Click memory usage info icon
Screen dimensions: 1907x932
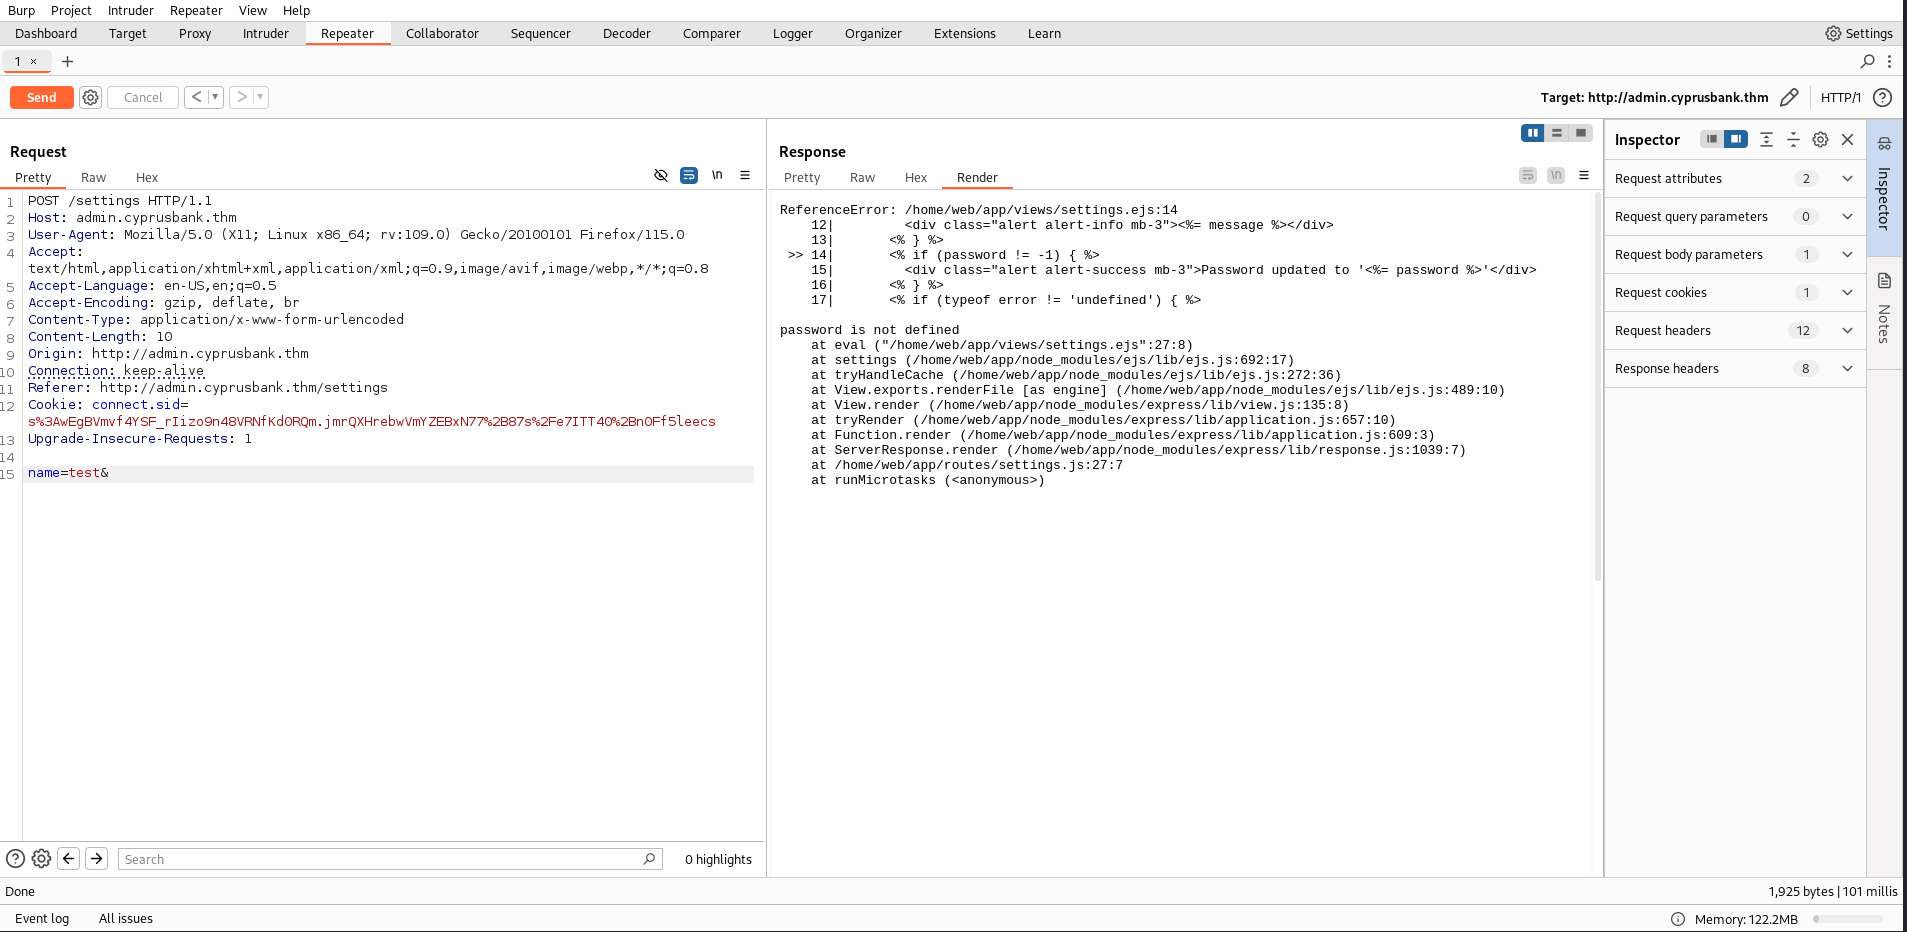pyautogui.click(x=1678, y=919)
